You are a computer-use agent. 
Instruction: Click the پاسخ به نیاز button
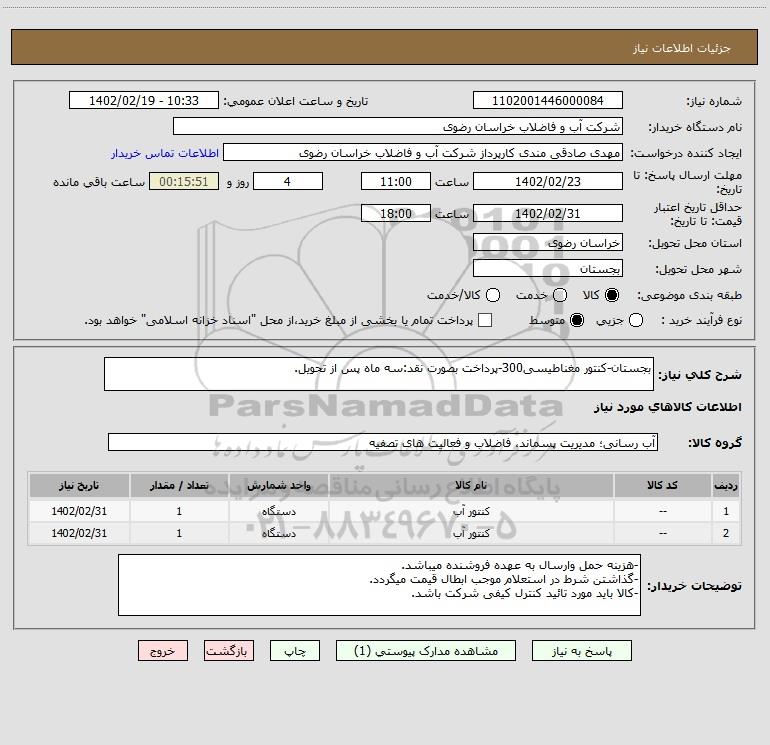tap(581, 651)
